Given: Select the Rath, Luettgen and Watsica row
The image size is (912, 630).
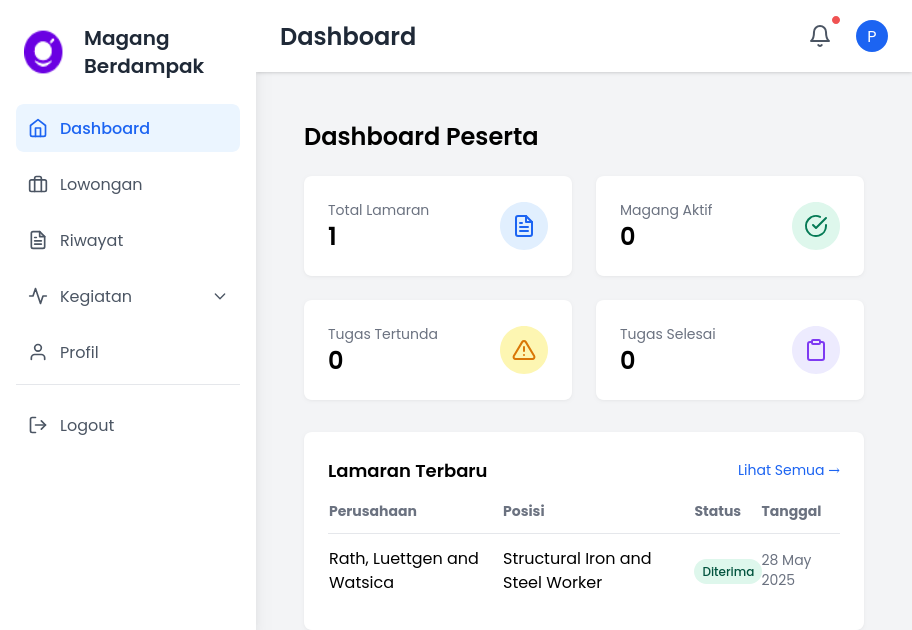Looking at the screenshot, I should point(404,571).
